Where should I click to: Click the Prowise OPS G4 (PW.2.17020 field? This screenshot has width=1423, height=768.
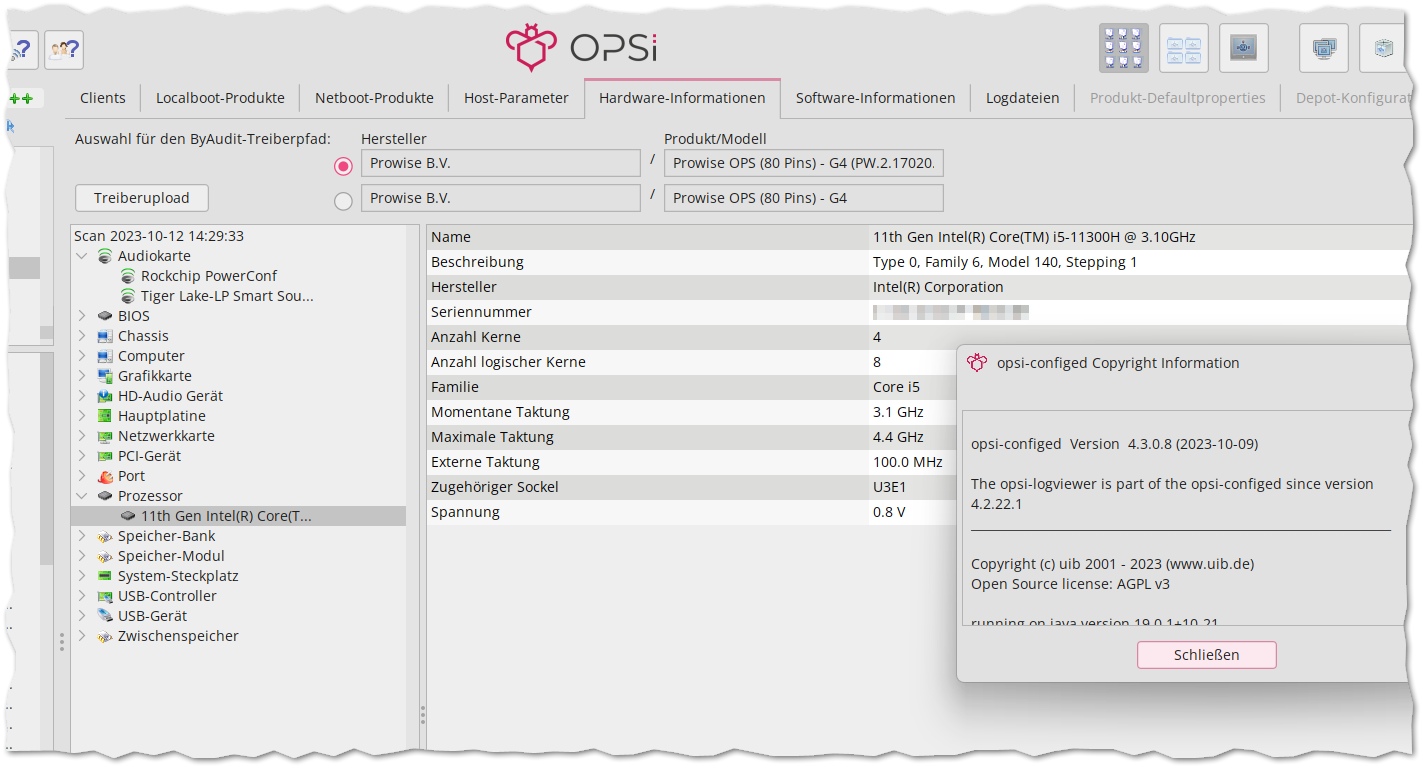804,163
